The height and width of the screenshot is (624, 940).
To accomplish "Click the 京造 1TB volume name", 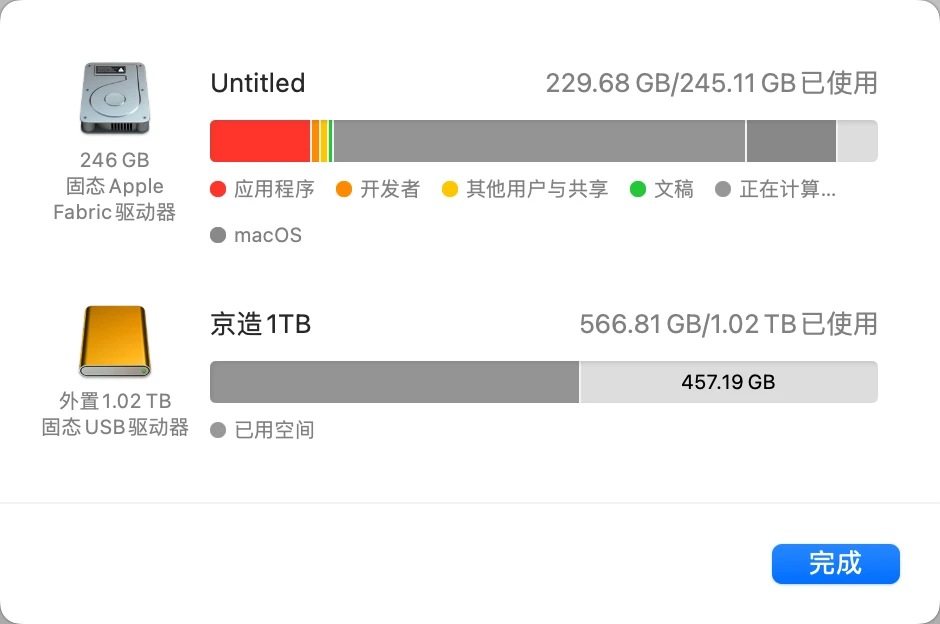I will (261, 324).
